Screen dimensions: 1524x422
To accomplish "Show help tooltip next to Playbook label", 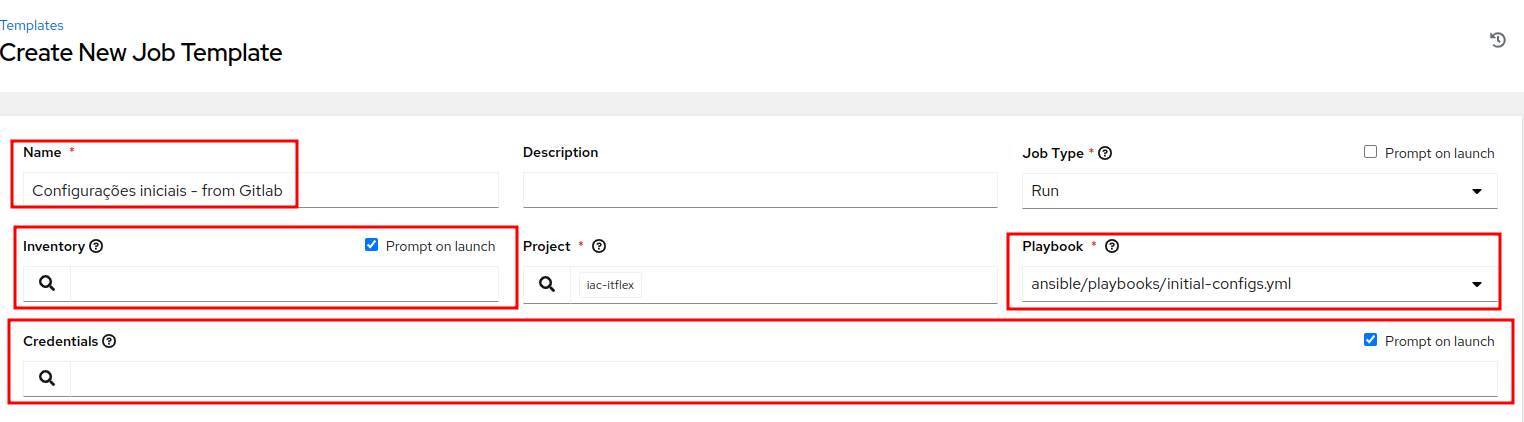I will pyautogui.click(x=1111, y=246).
